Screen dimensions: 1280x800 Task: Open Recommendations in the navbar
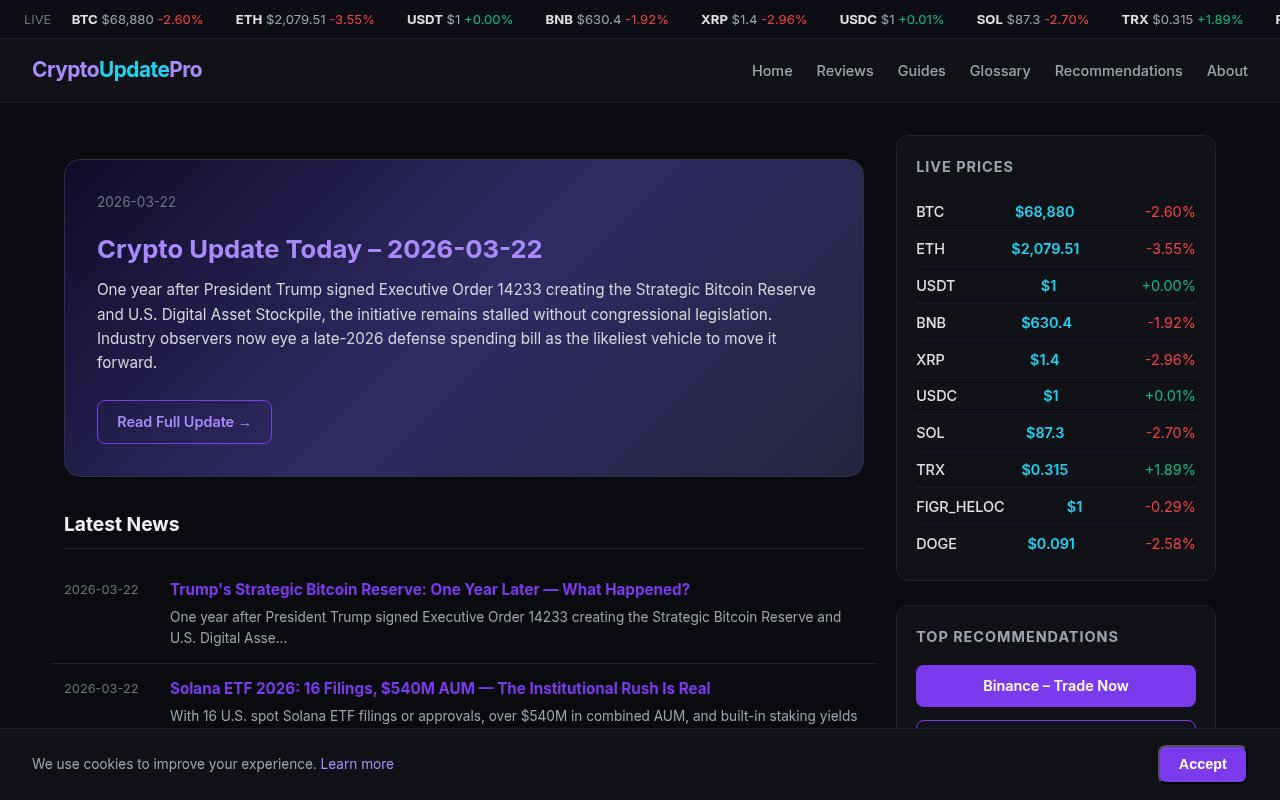point(1118,71)
